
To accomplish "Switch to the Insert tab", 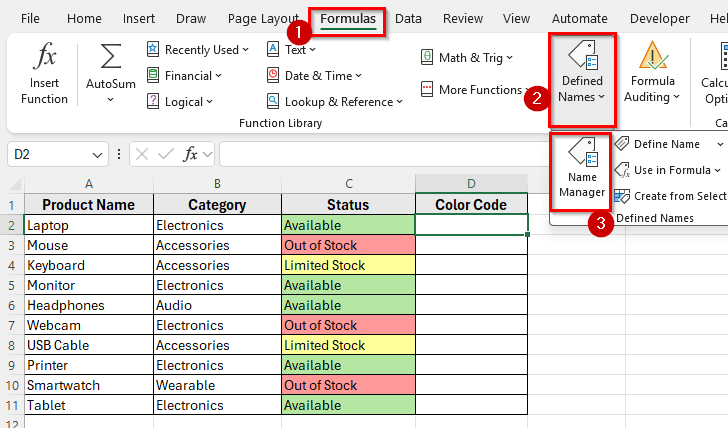I will [x=138, y=19].
